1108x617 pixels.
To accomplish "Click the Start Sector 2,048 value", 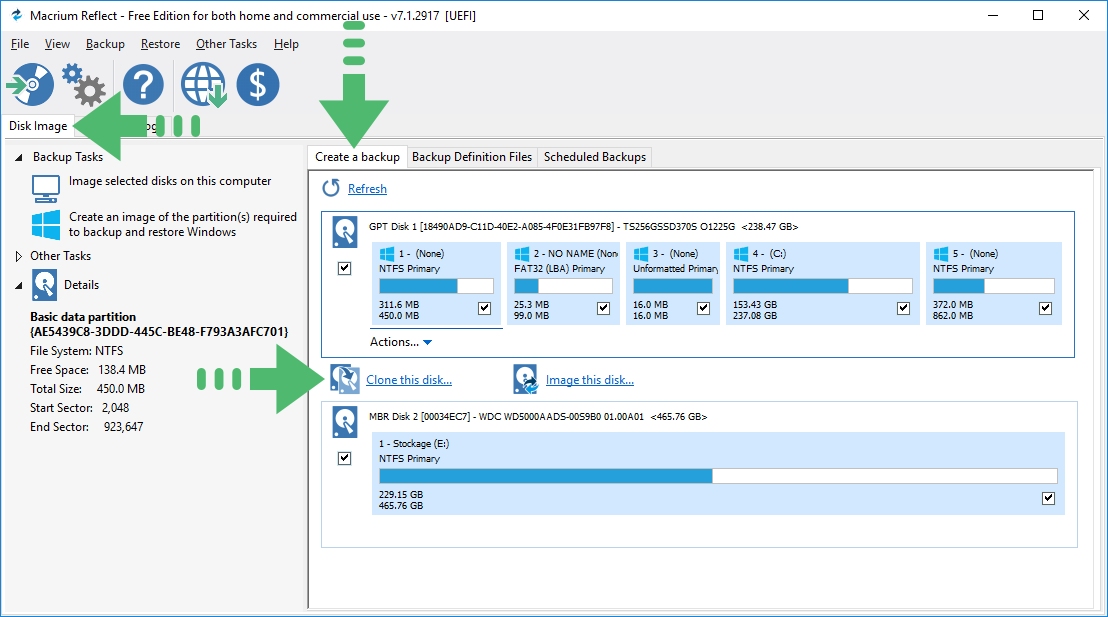I will pyautogui.click(x=115, y=408).
